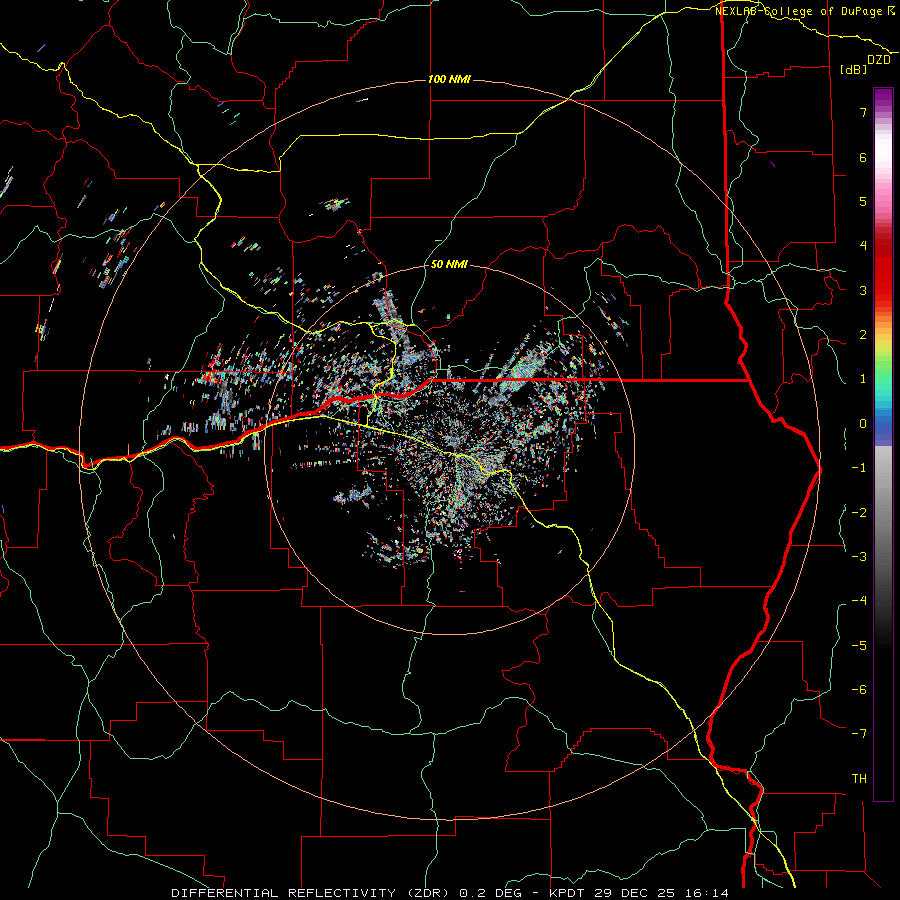Select the 7 value on color scale

pyautogui.click(x=863, y=112)
